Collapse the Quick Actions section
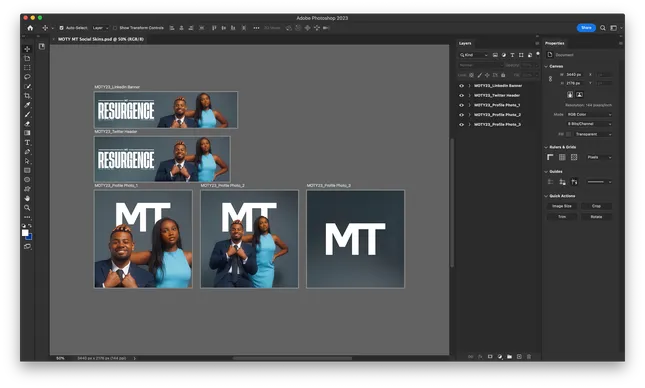 tap(546, 196)
